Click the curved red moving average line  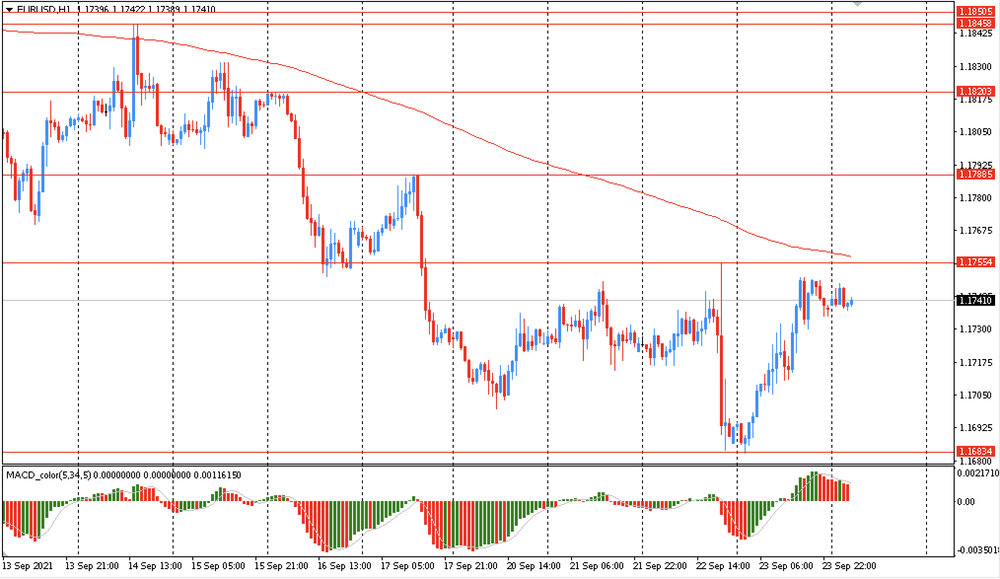[426, 112]
